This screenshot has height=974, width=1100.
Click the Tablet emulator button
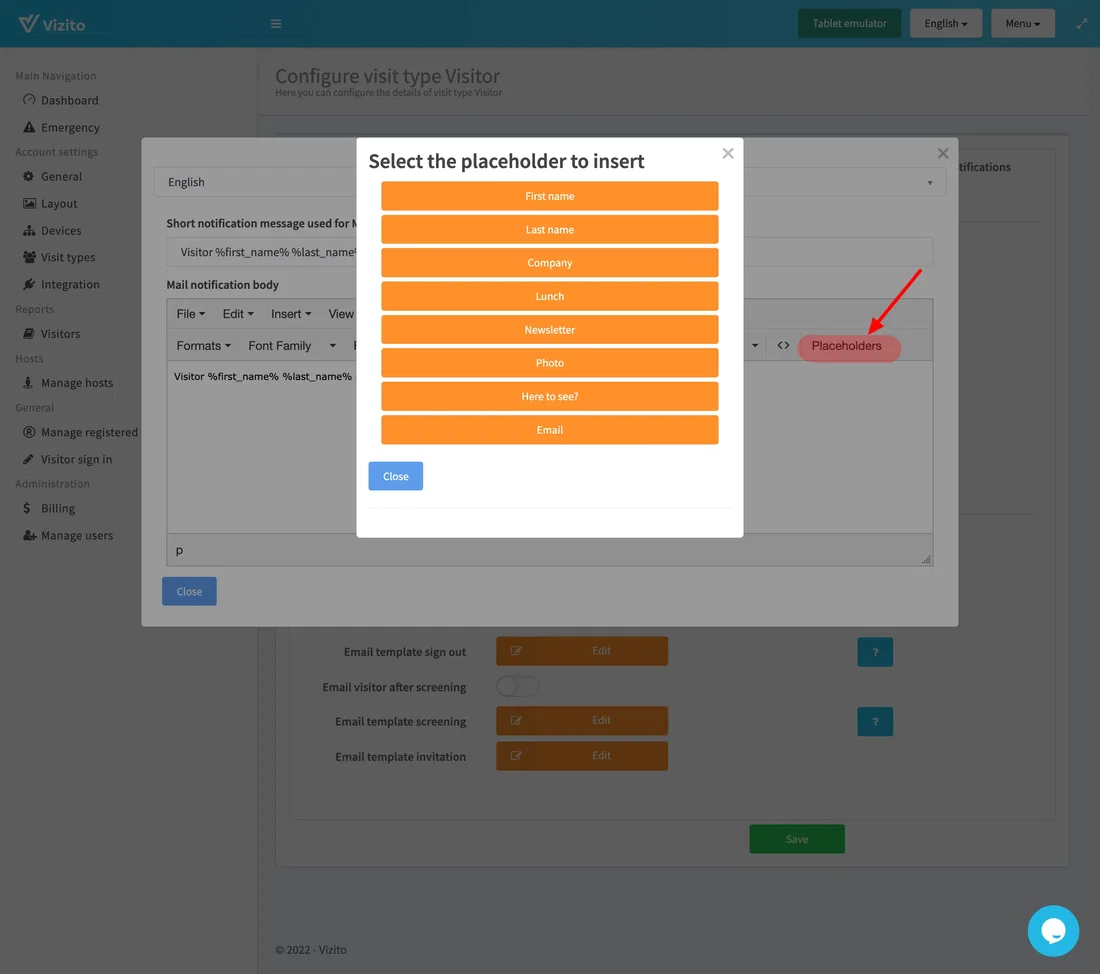849,22
